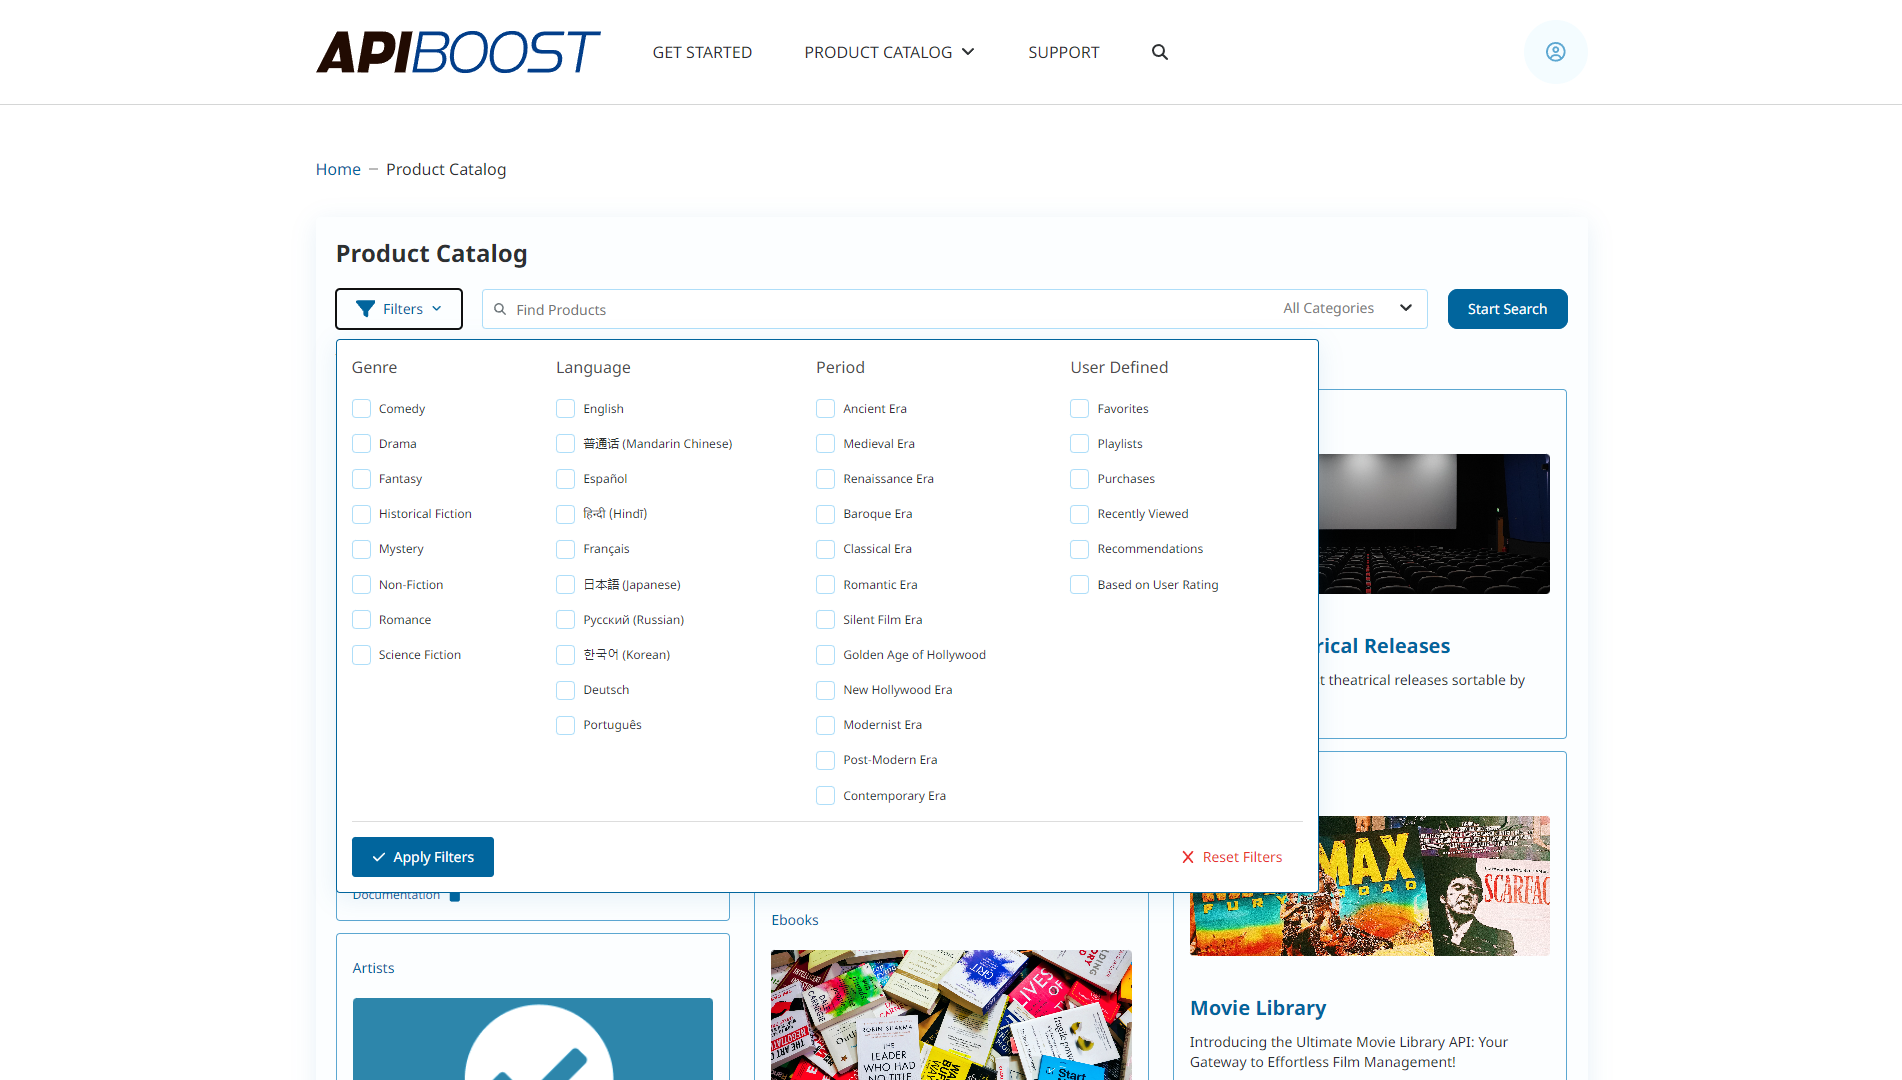1902x1080 pixels.
Task: Collapse the Filters dropdown
Action: (399, 309)
